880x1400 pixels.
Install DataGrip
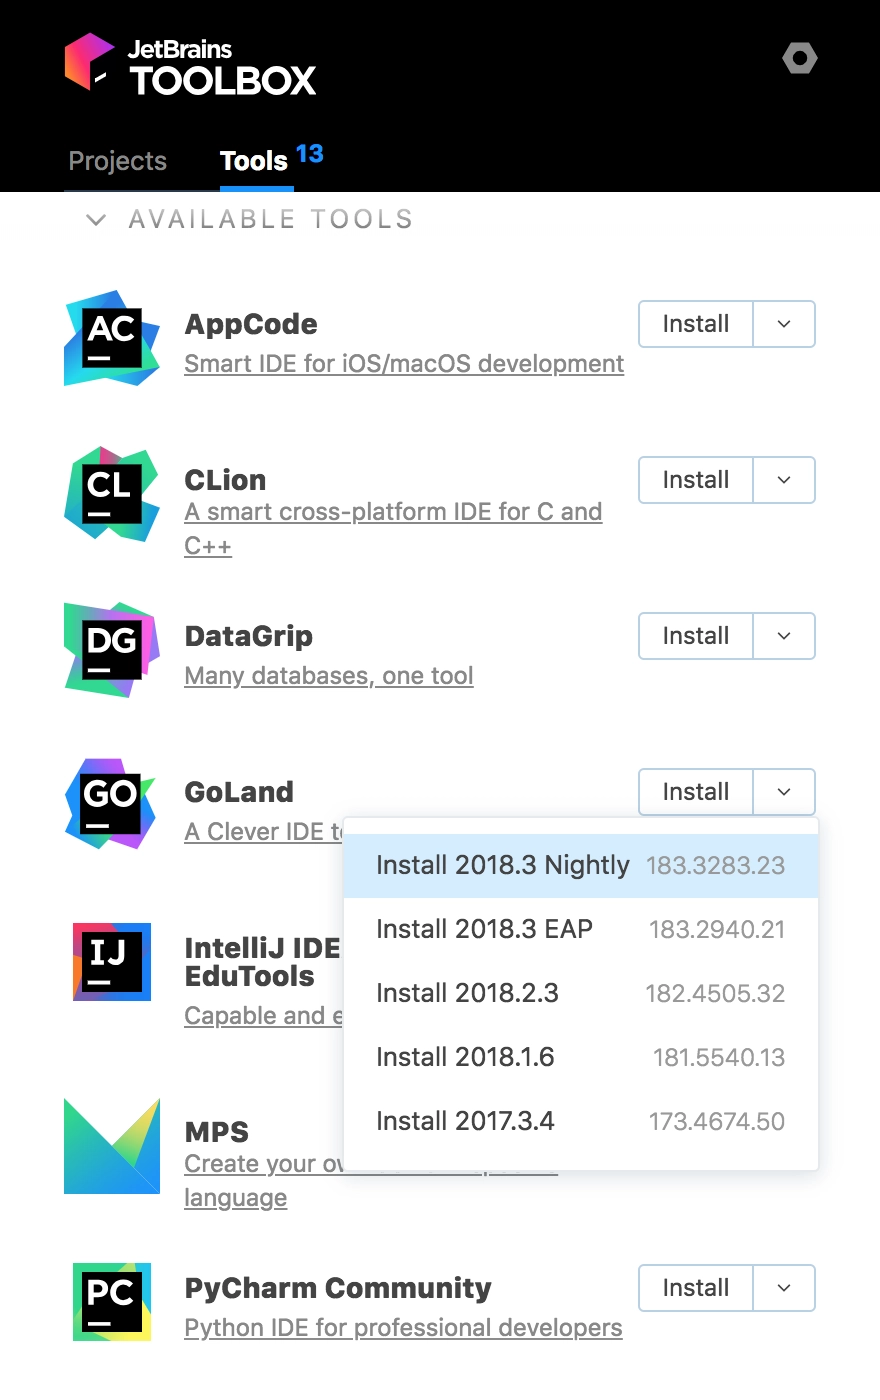click(696, 636)
